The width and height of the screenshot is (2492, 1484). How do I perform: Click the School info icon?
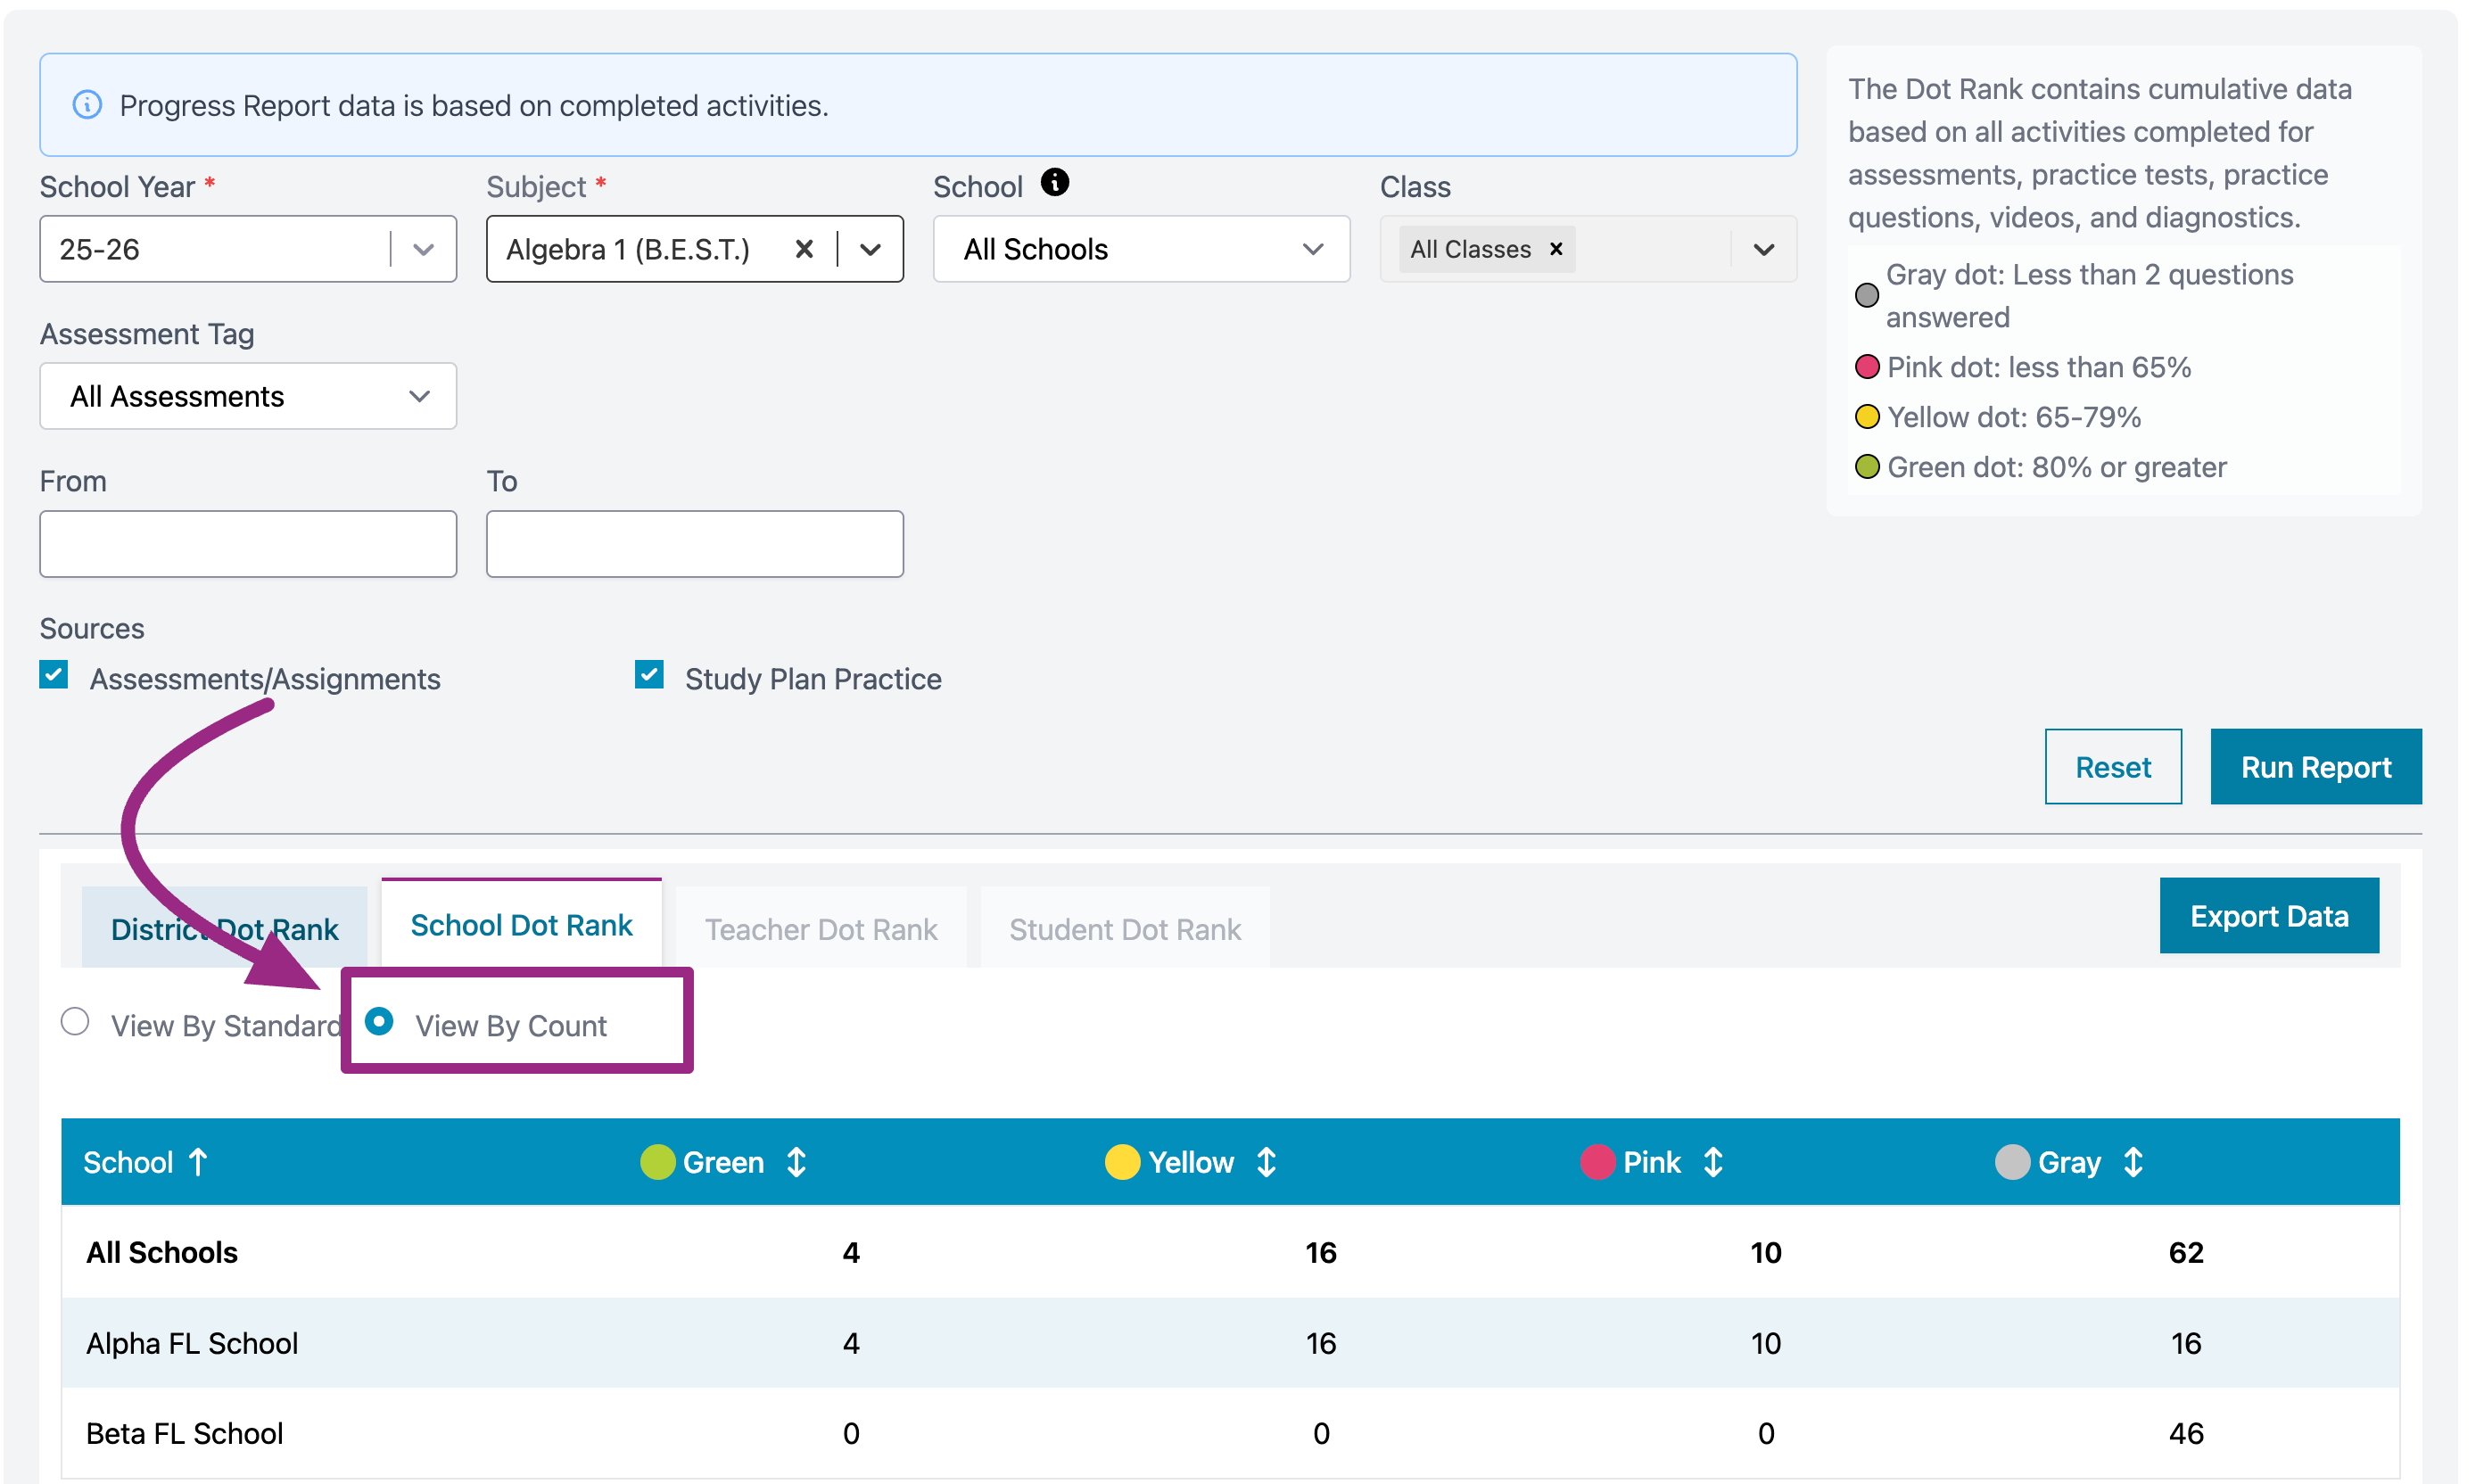tap(1054, 183)
